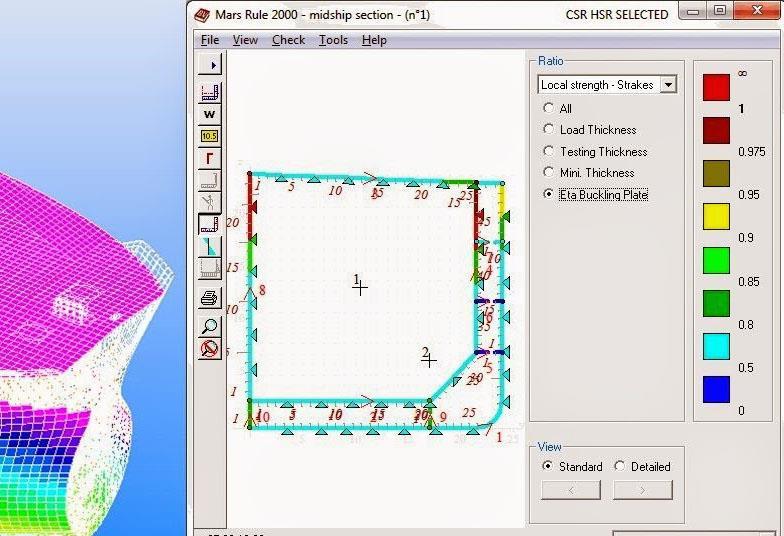This screenshot has height=536, width=784.
Task: Click the next arrow button under View
Action: [x=642, y=490]
